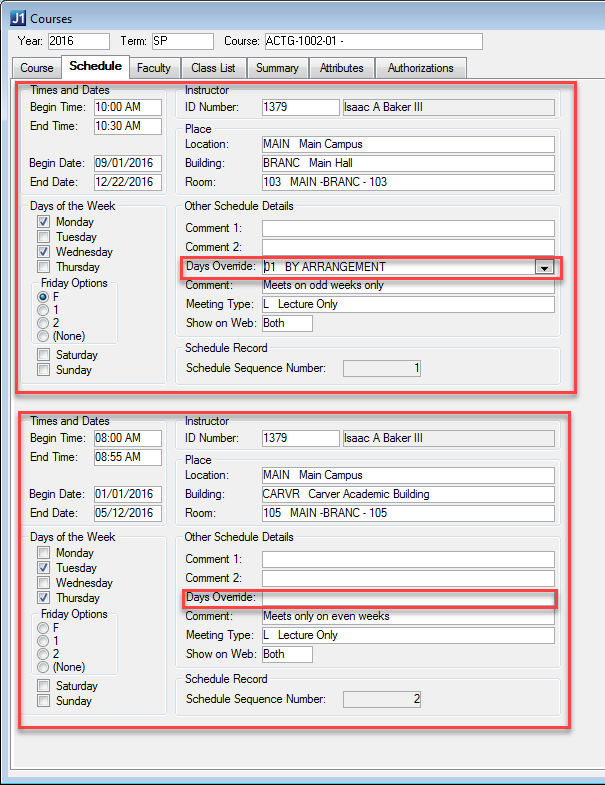The height and width of the screenshot is (785, 605).
Task: Check Saturday in the second schedule
Action: [x=44, y=685]
